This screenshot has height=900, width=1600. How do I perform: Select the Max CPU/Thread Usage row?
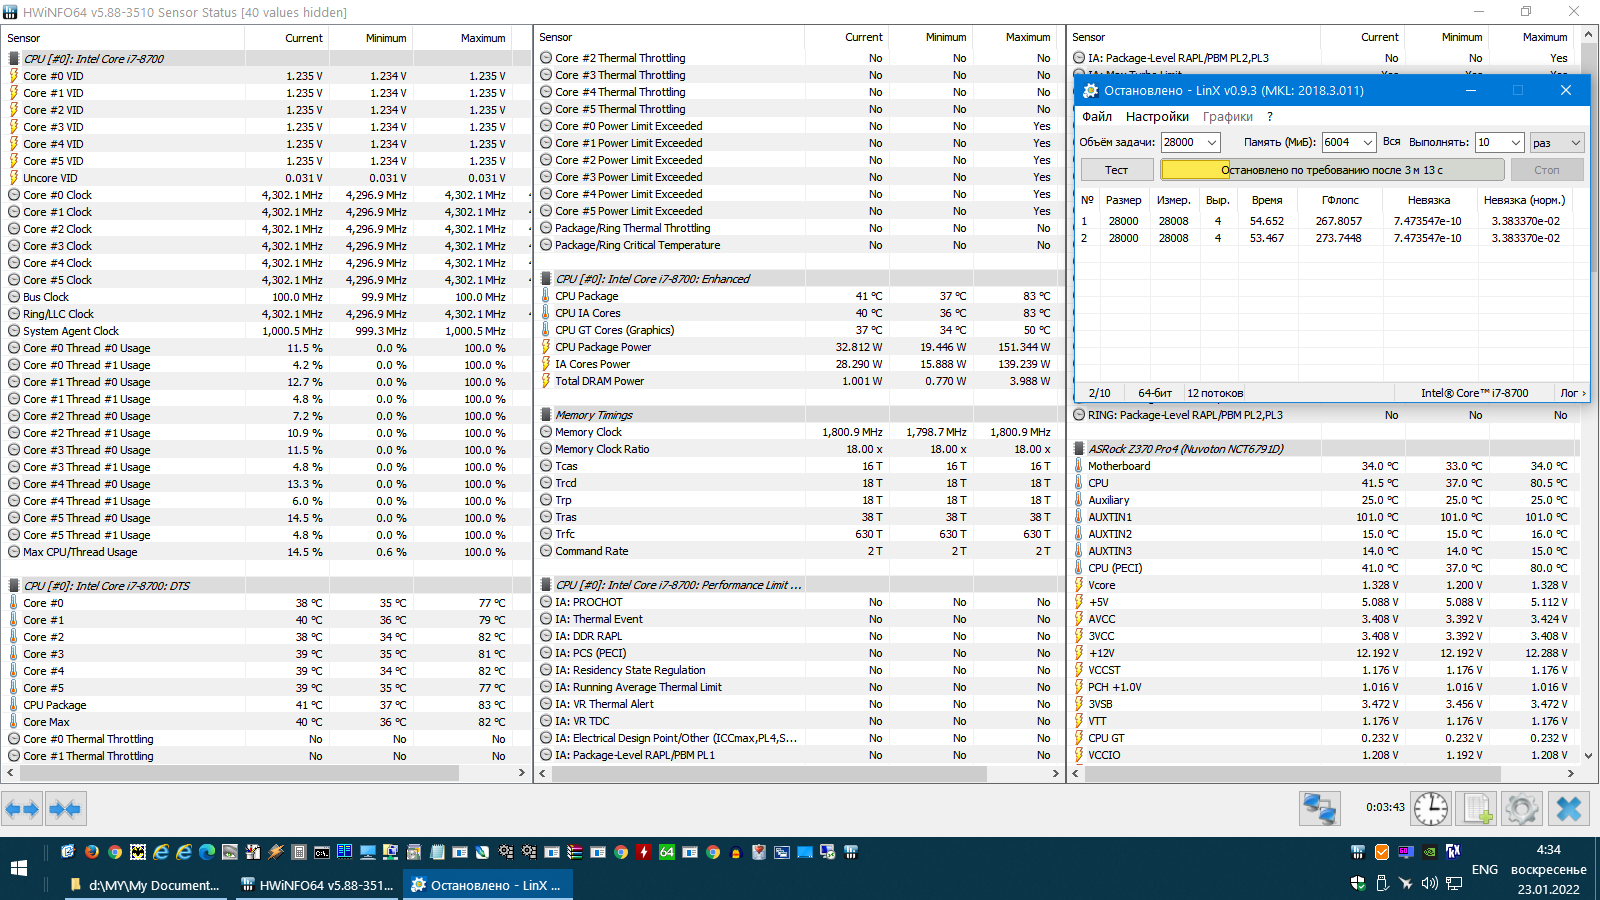click(x=267, y=552)
